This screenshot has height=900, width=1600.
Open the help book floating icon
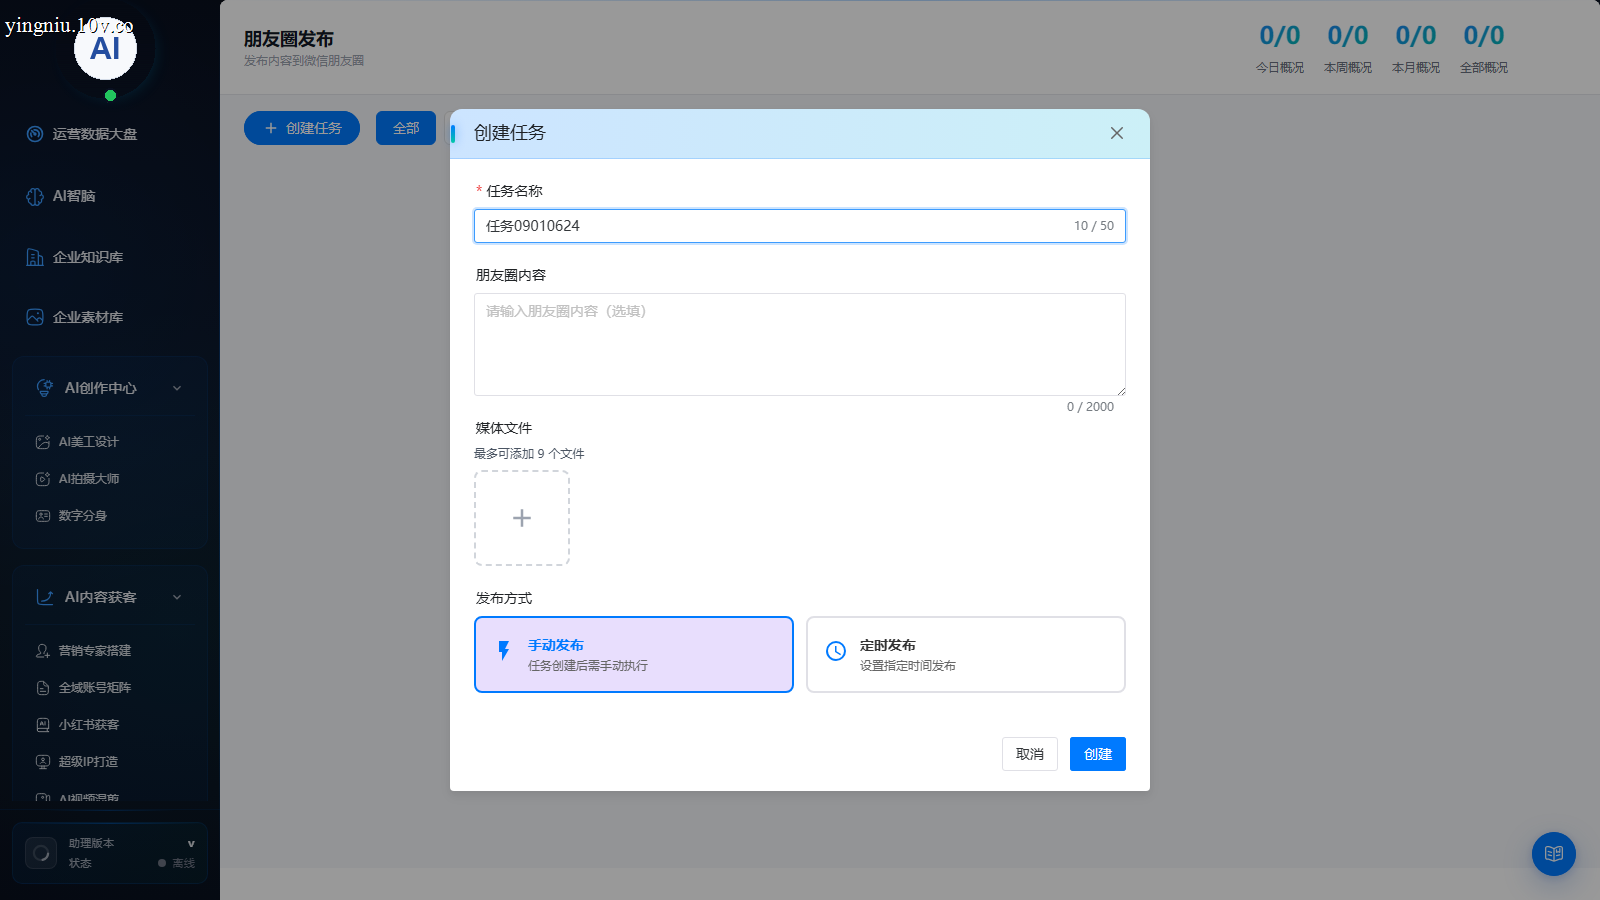[x=1554, y=854]
